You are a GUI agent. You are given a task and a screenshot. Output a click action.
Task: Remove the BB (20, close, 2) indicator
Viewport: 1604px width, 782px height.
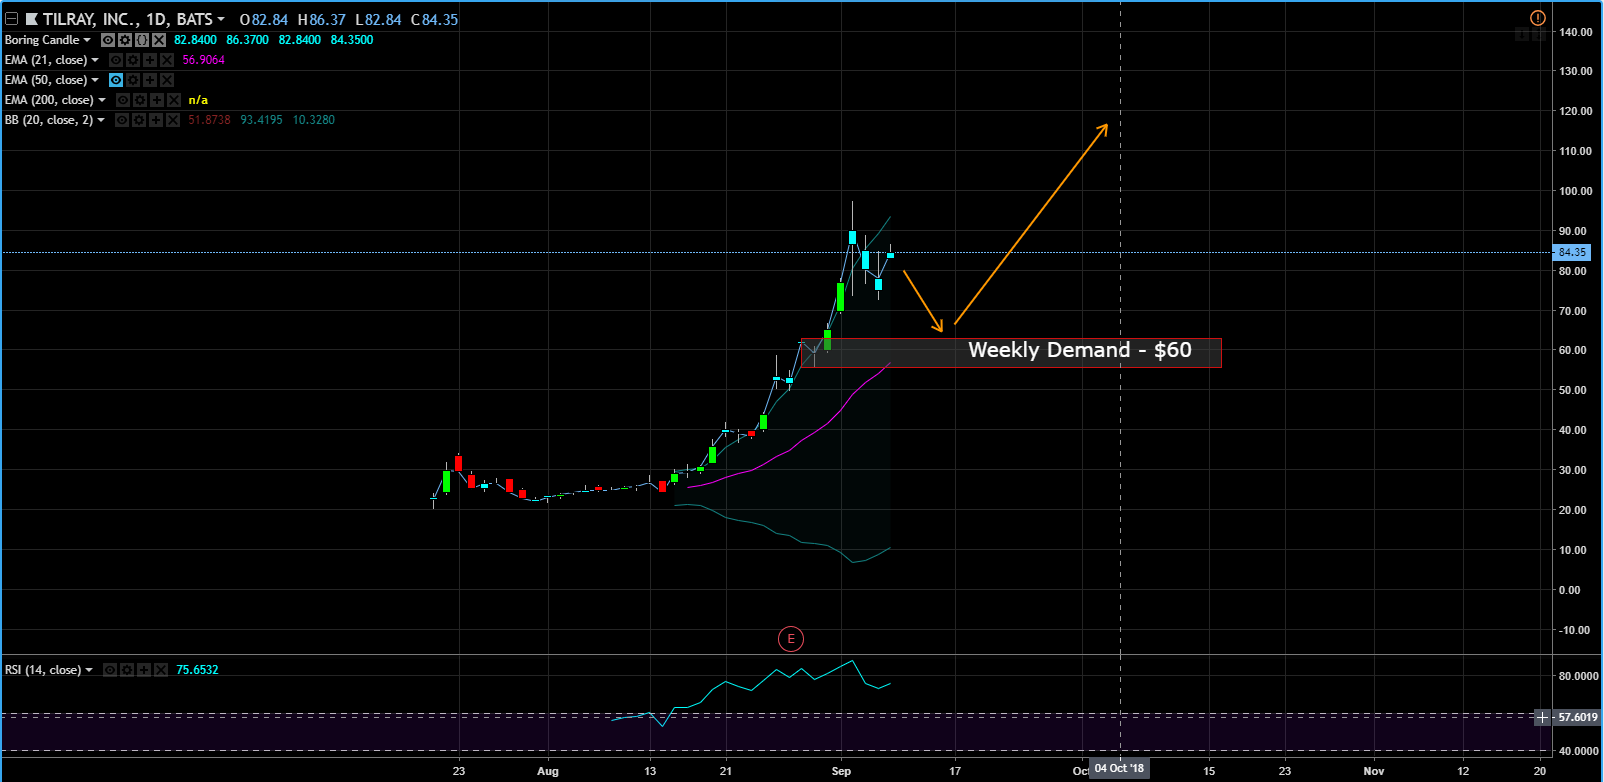tap(173, 120)
